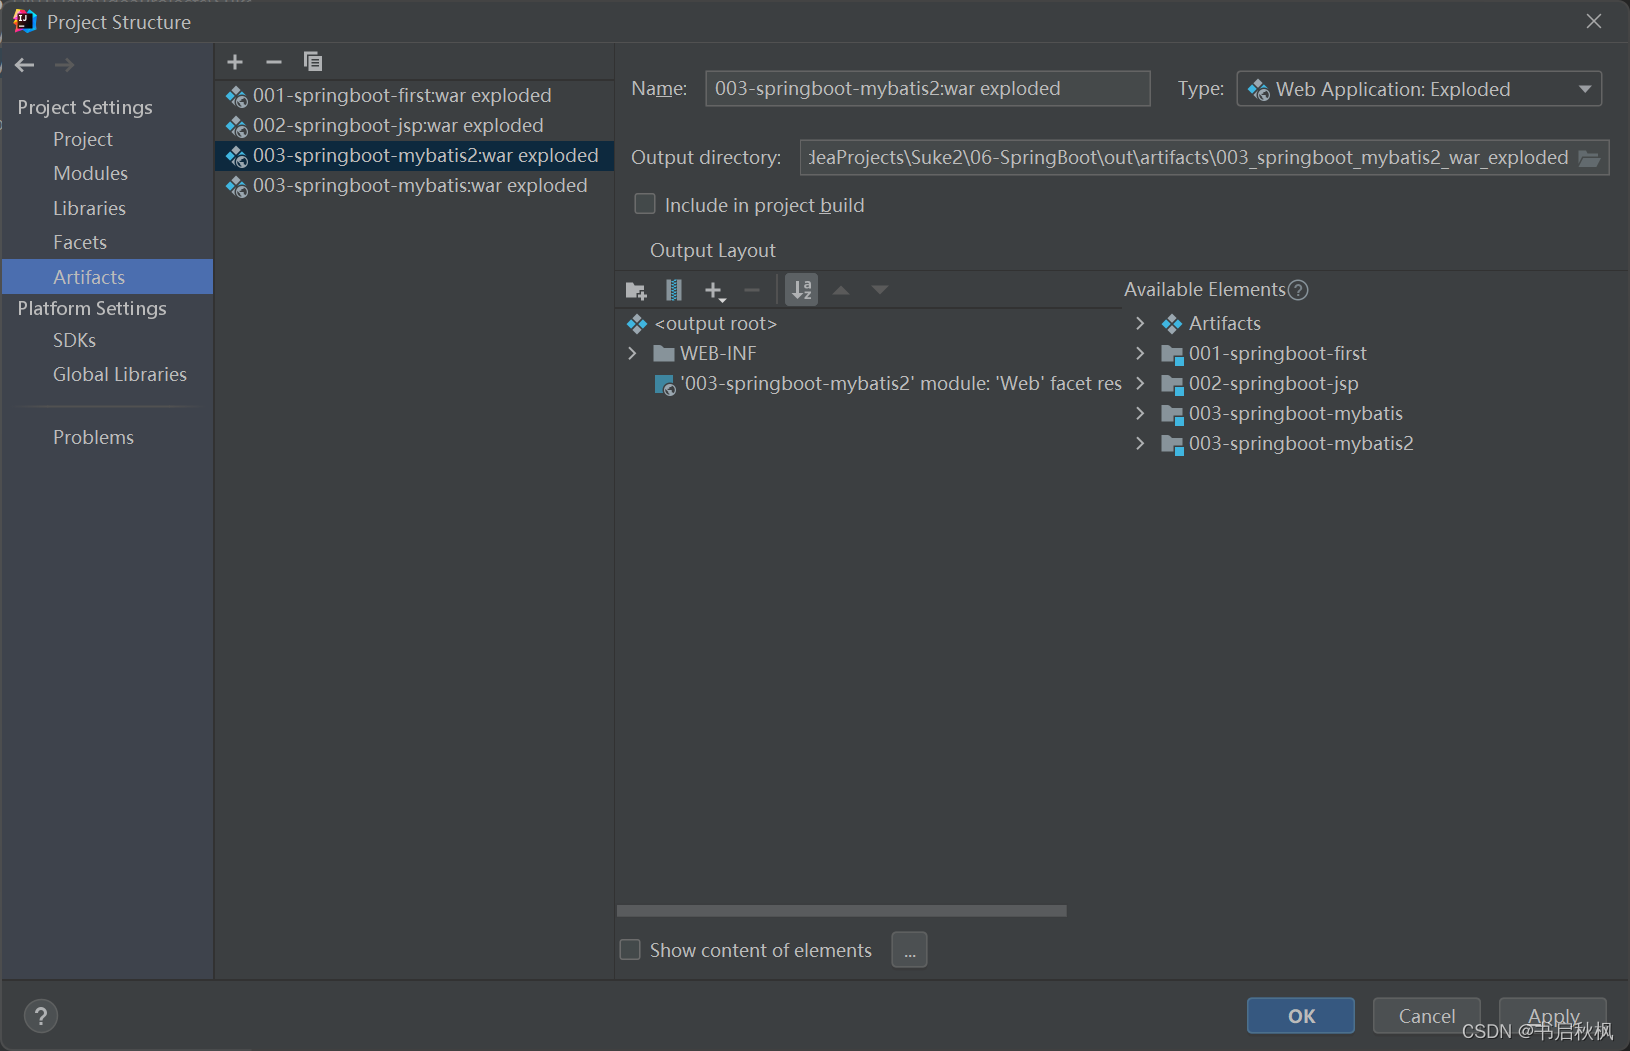Open Global Libraries settings
The height and width of the screenshot is (1051, 1630).
click(x=120, y=374)
